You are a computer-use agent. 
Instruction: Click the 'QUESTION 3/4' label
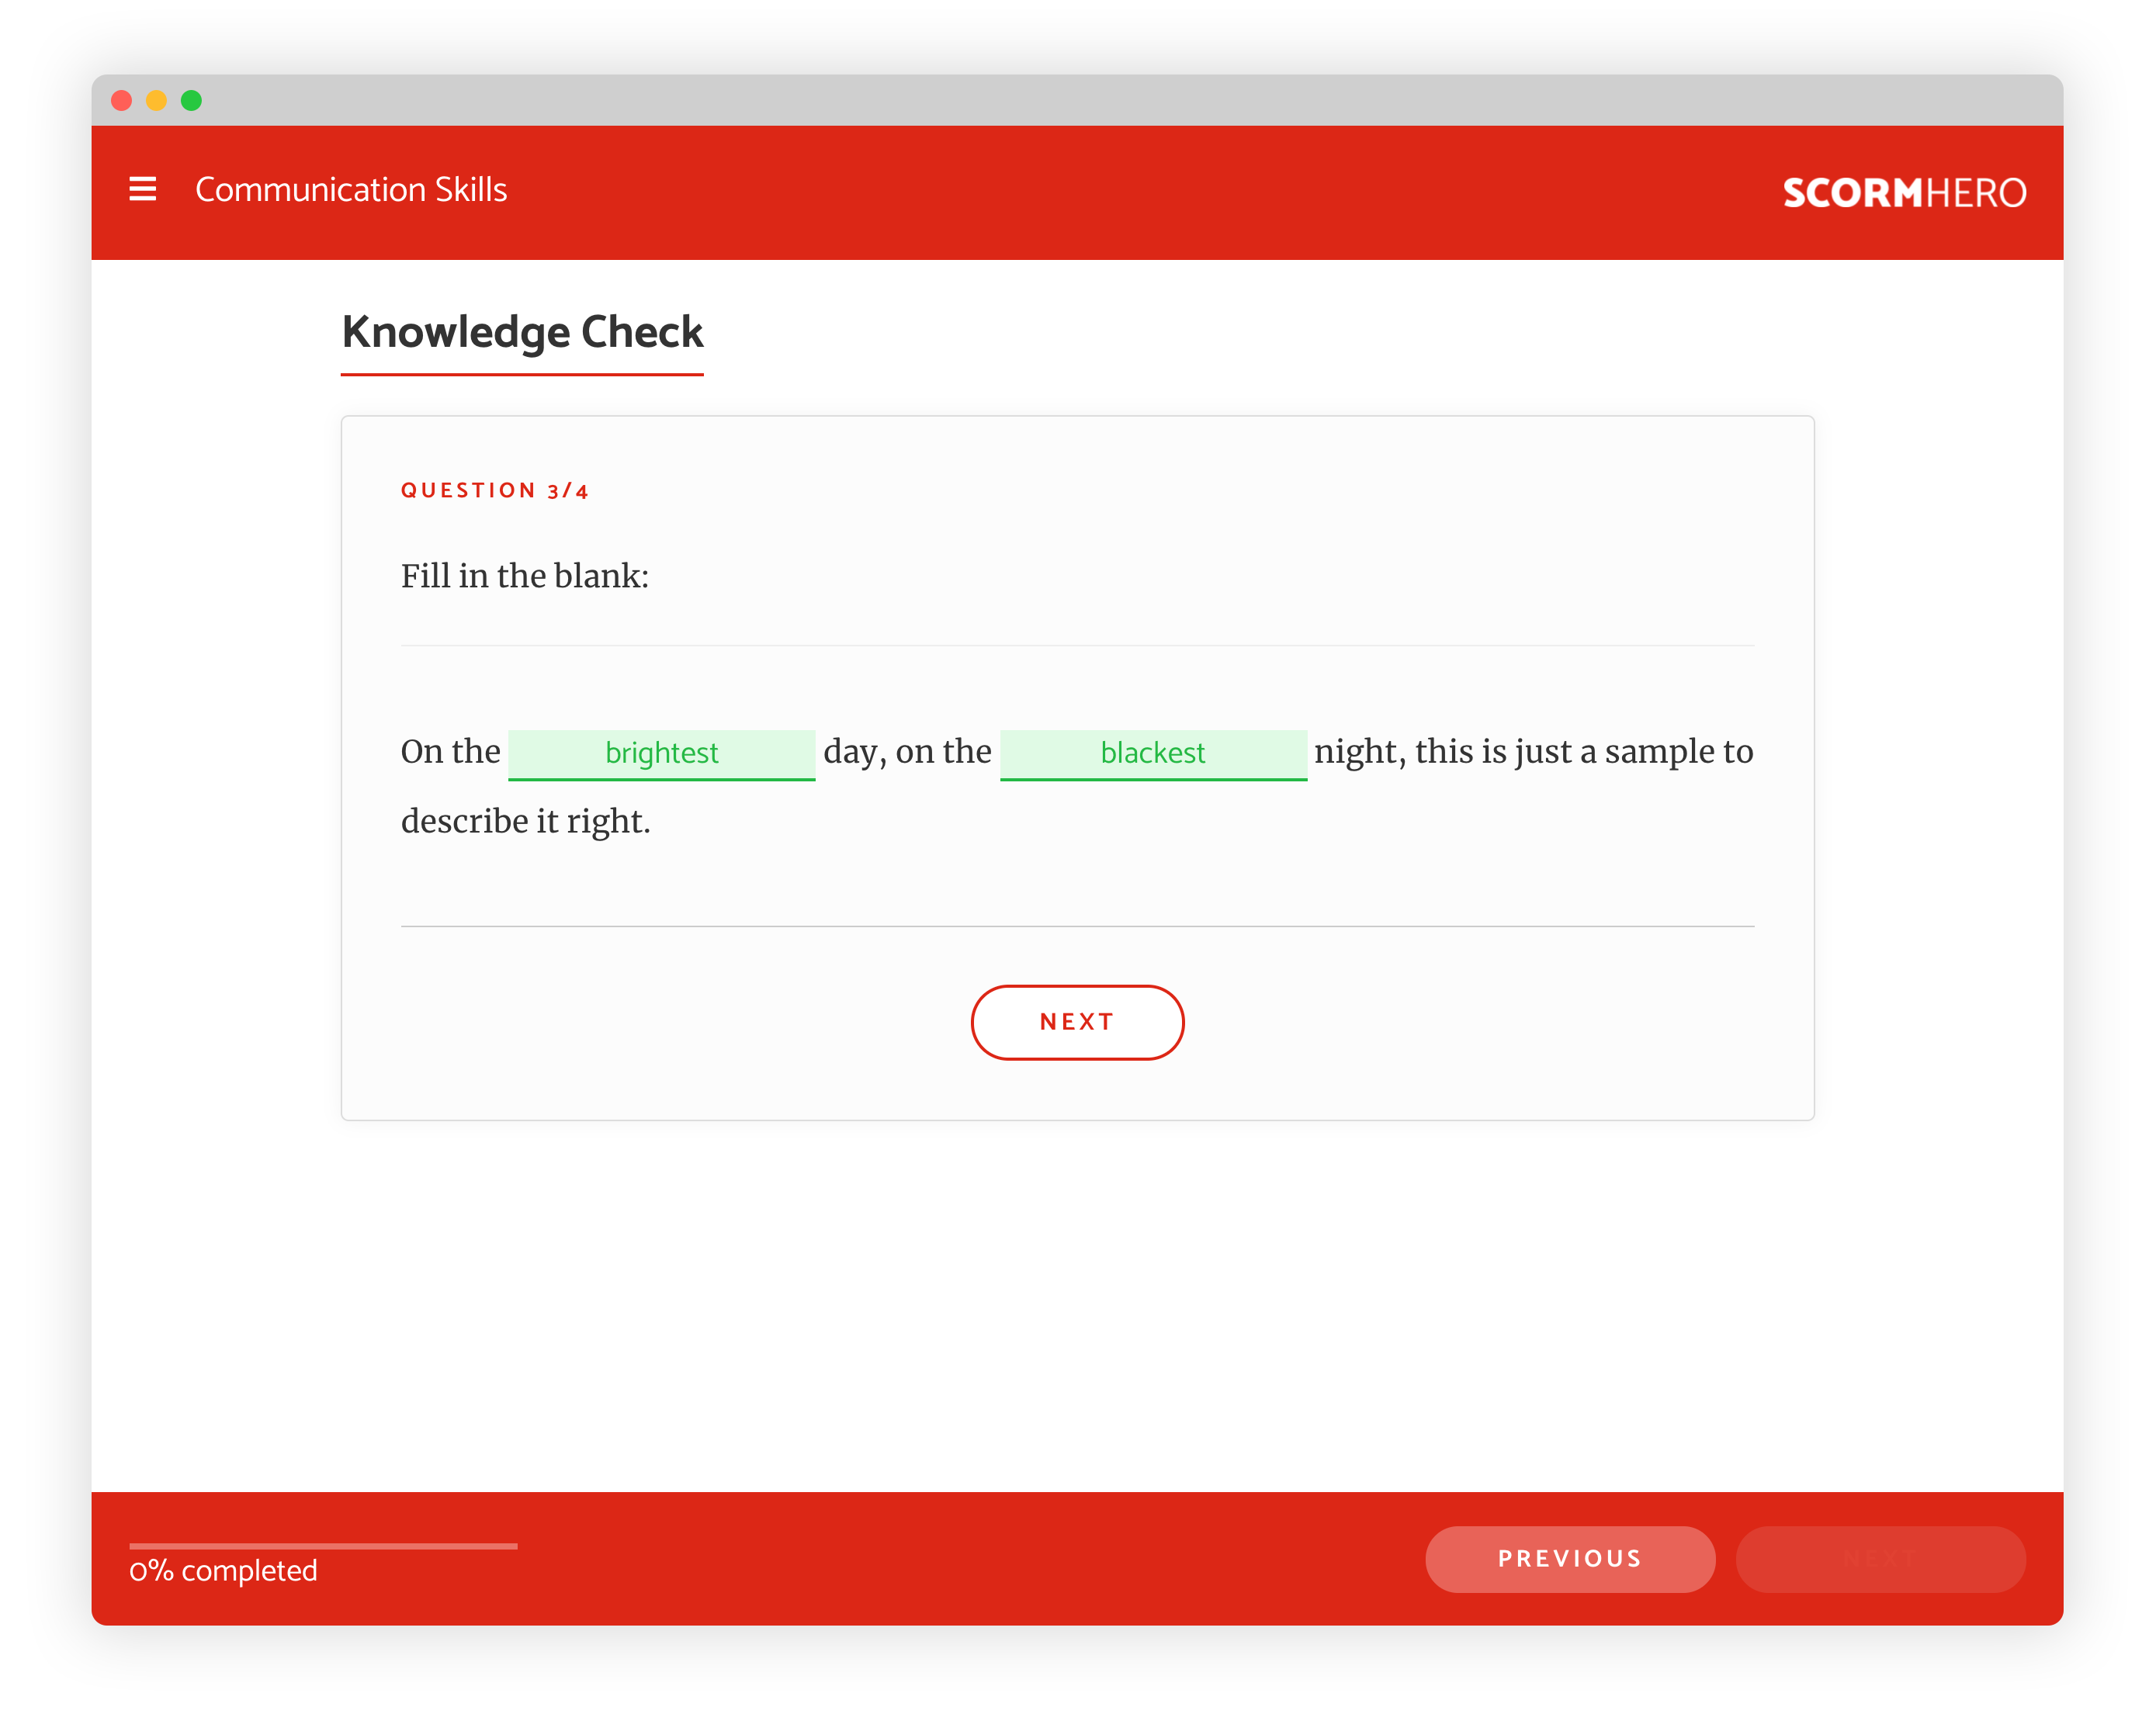(496, 490)
